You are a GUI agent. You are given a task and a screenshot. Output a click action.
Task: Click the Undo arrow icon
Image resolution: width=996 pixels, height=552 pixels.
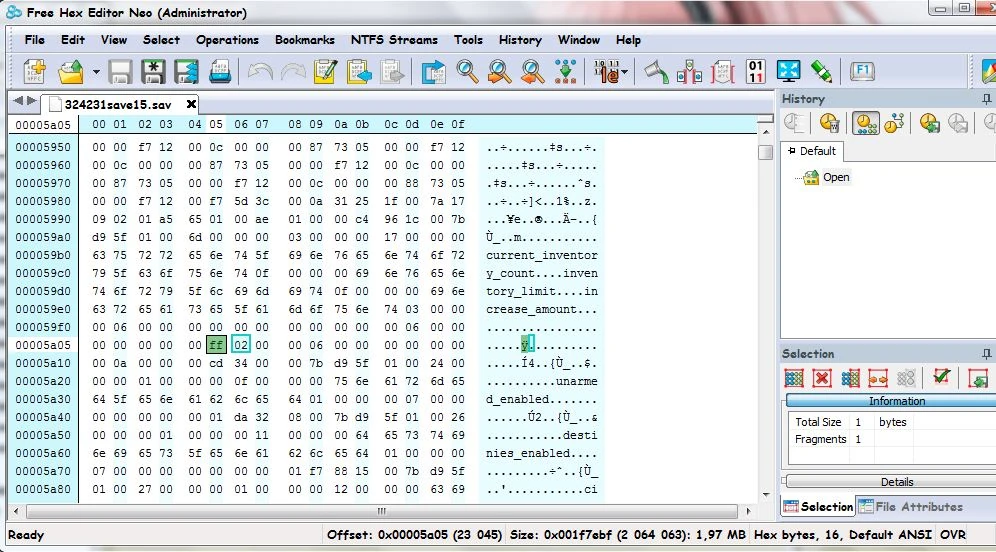tap(260, 72)
